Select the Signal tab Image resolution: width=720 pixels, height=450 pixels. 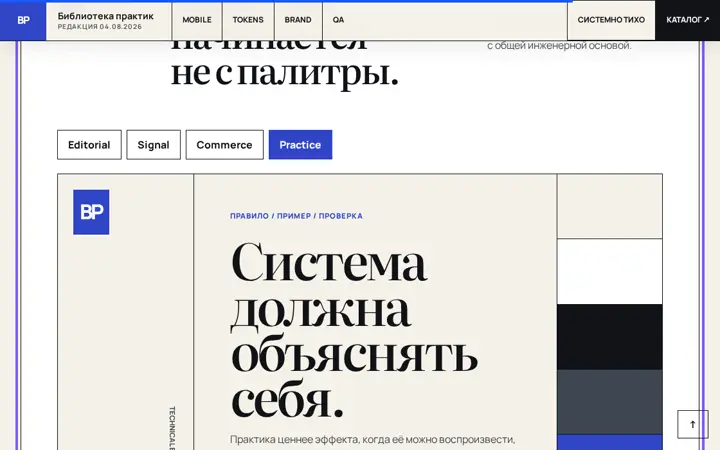(153, 145)
